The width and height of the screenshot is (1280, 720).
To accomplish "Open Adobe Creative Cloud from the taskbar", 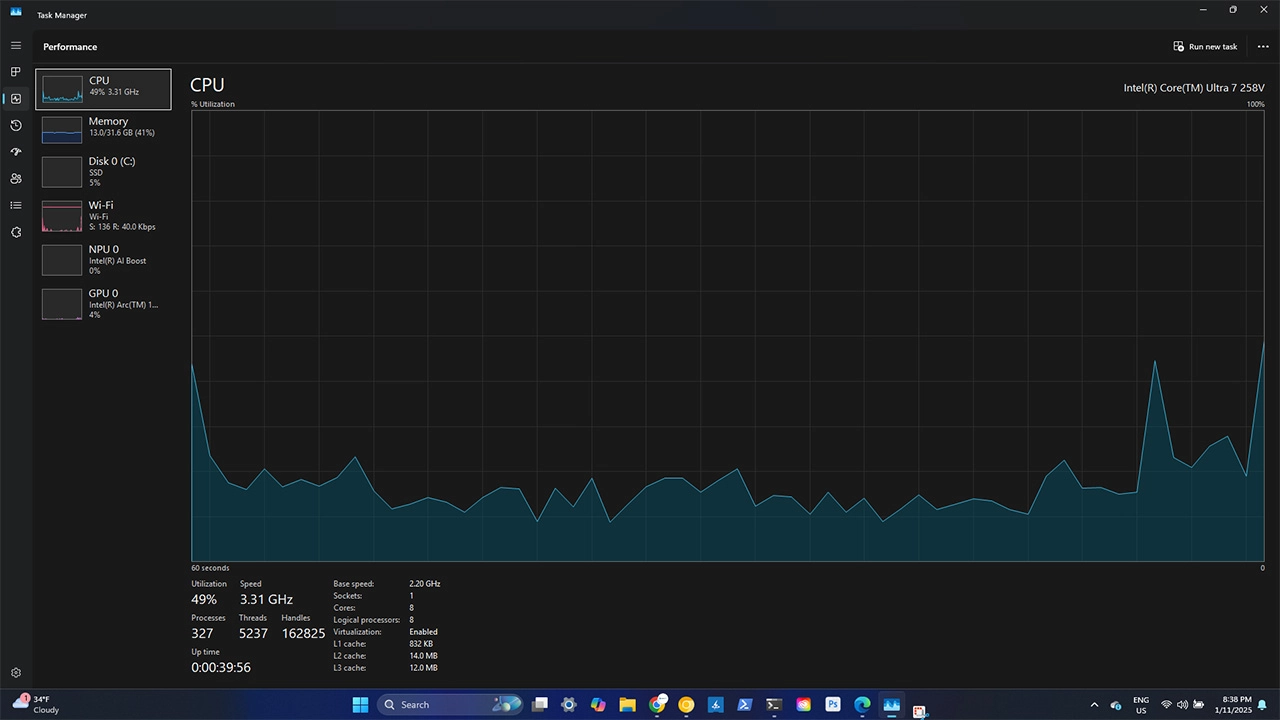I will coord(803,705).
